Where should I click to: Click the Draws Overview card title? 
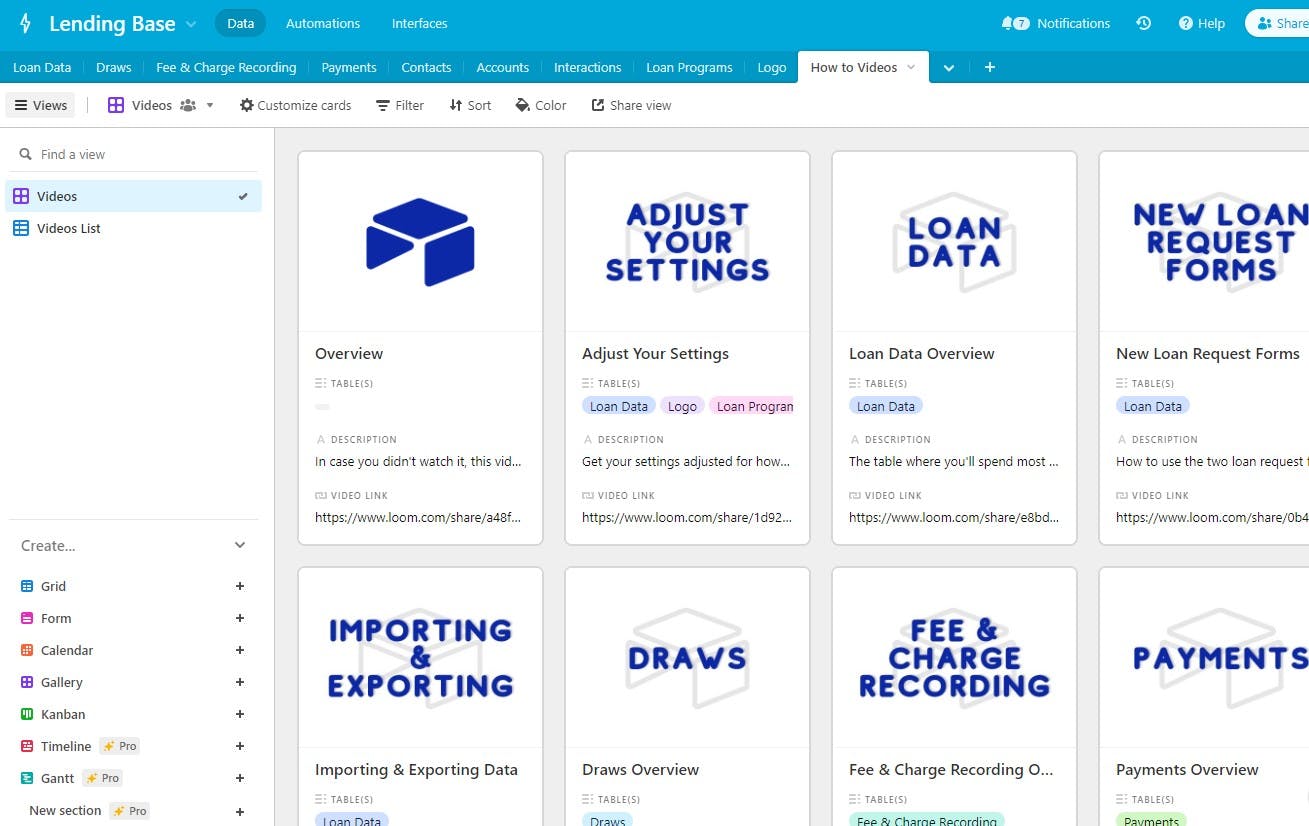640,770
